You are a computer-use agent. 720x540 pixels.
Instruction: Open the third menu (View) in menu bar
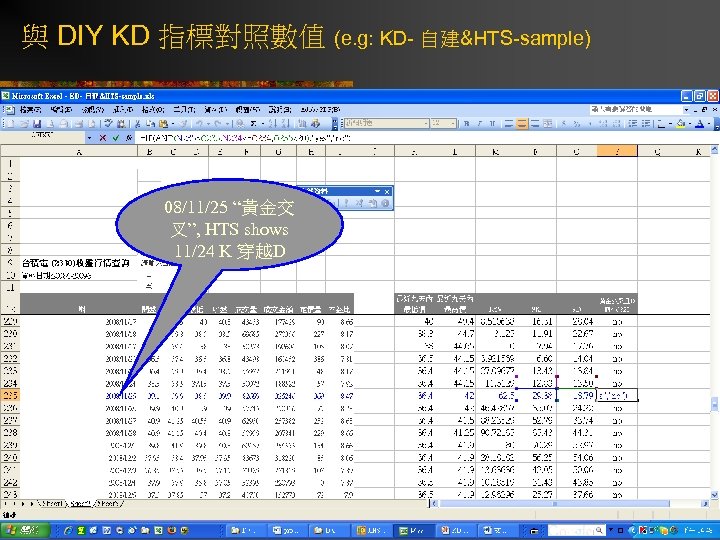pos(93,109)
